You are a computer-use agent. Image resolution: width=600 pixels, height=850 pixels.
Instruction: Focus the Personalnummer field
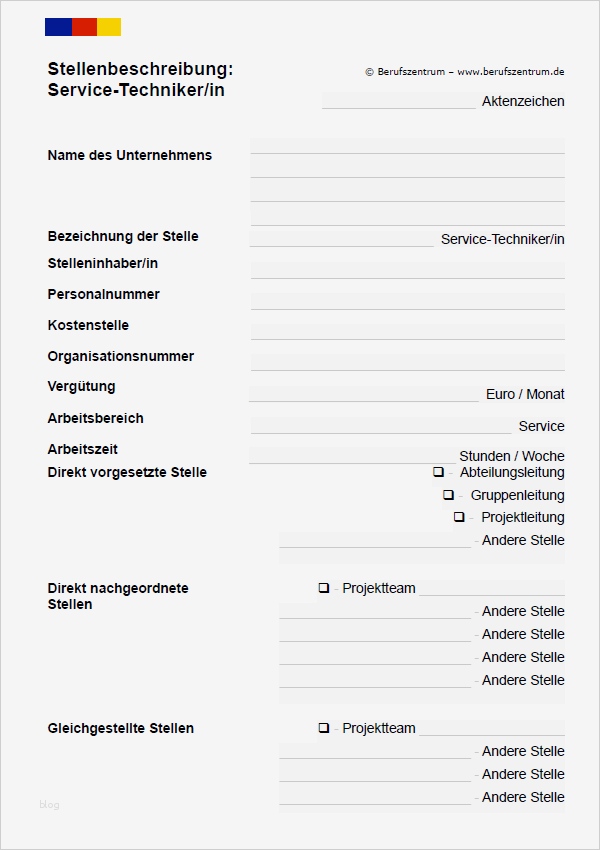407,300
